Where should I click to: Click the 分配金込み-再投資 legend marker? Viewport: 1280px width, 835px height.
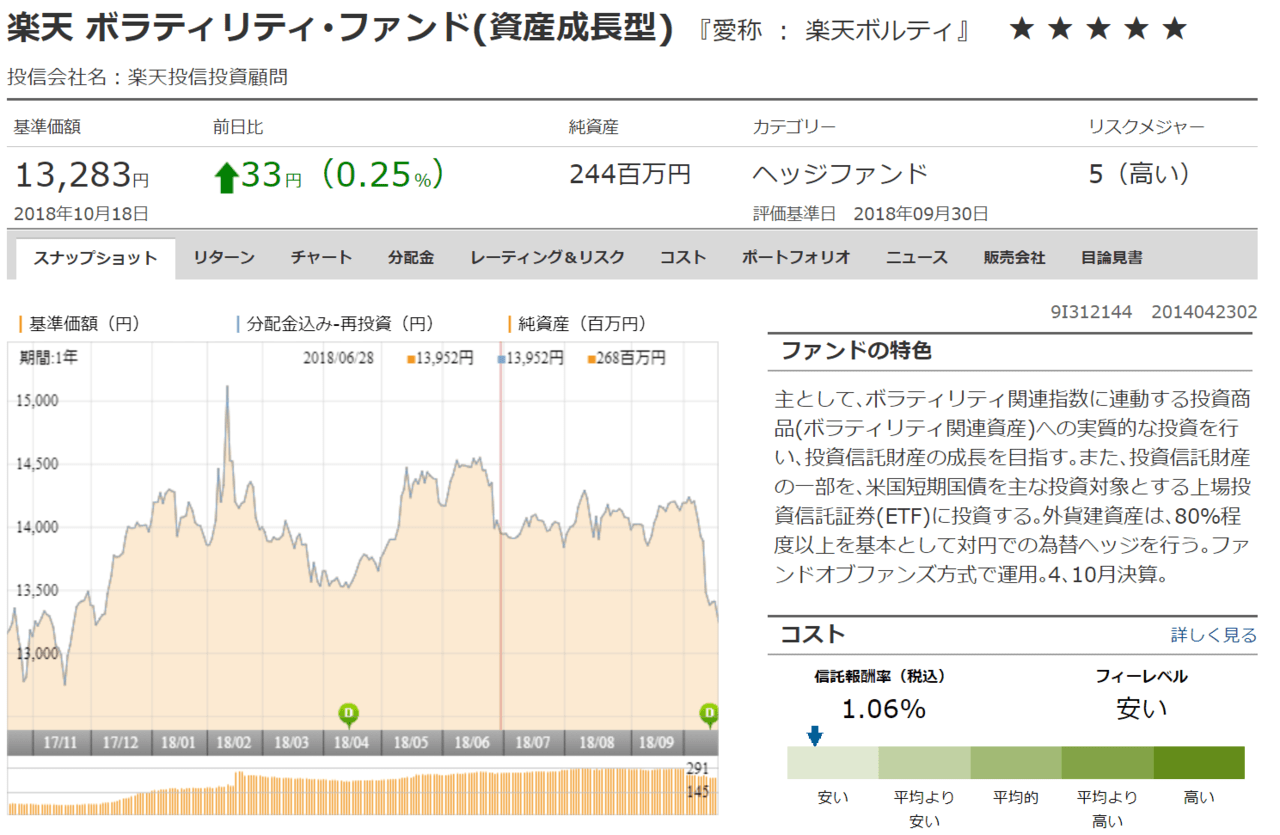(238, 324)
